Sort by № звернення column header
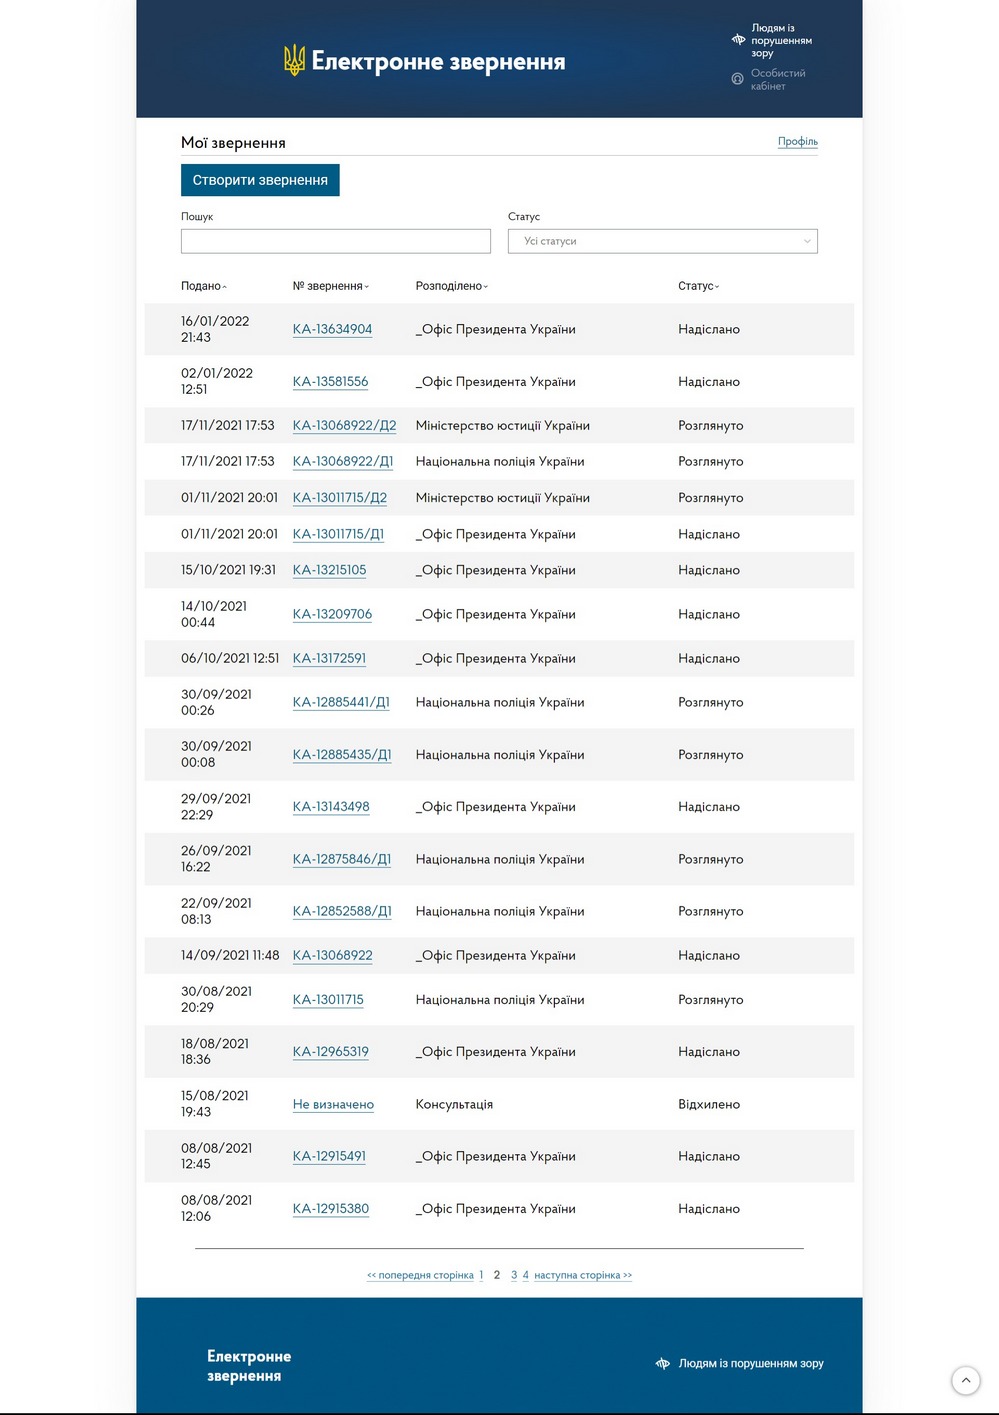The width and height of the screenshot is (999, 1415). tap(331, 286)
